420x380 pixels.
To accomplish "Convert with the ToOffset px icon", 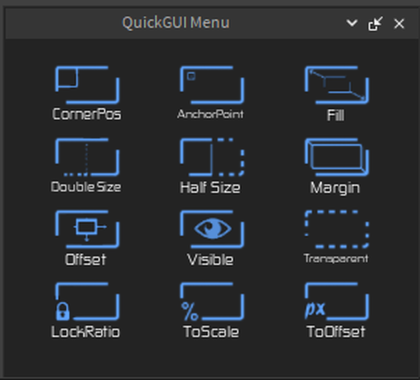I will click(x=337, y=301).
